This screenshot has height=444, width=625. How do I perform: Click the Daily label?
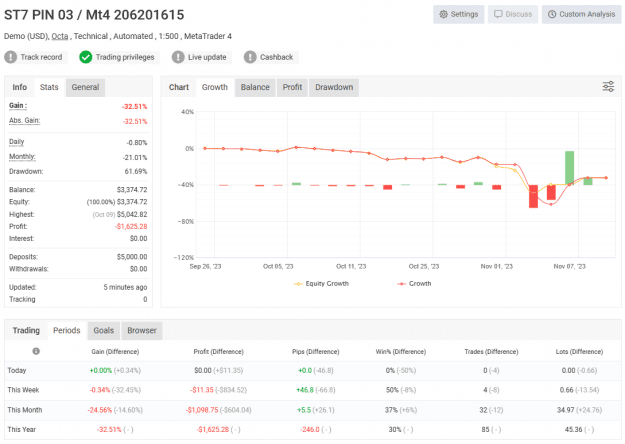16,141
